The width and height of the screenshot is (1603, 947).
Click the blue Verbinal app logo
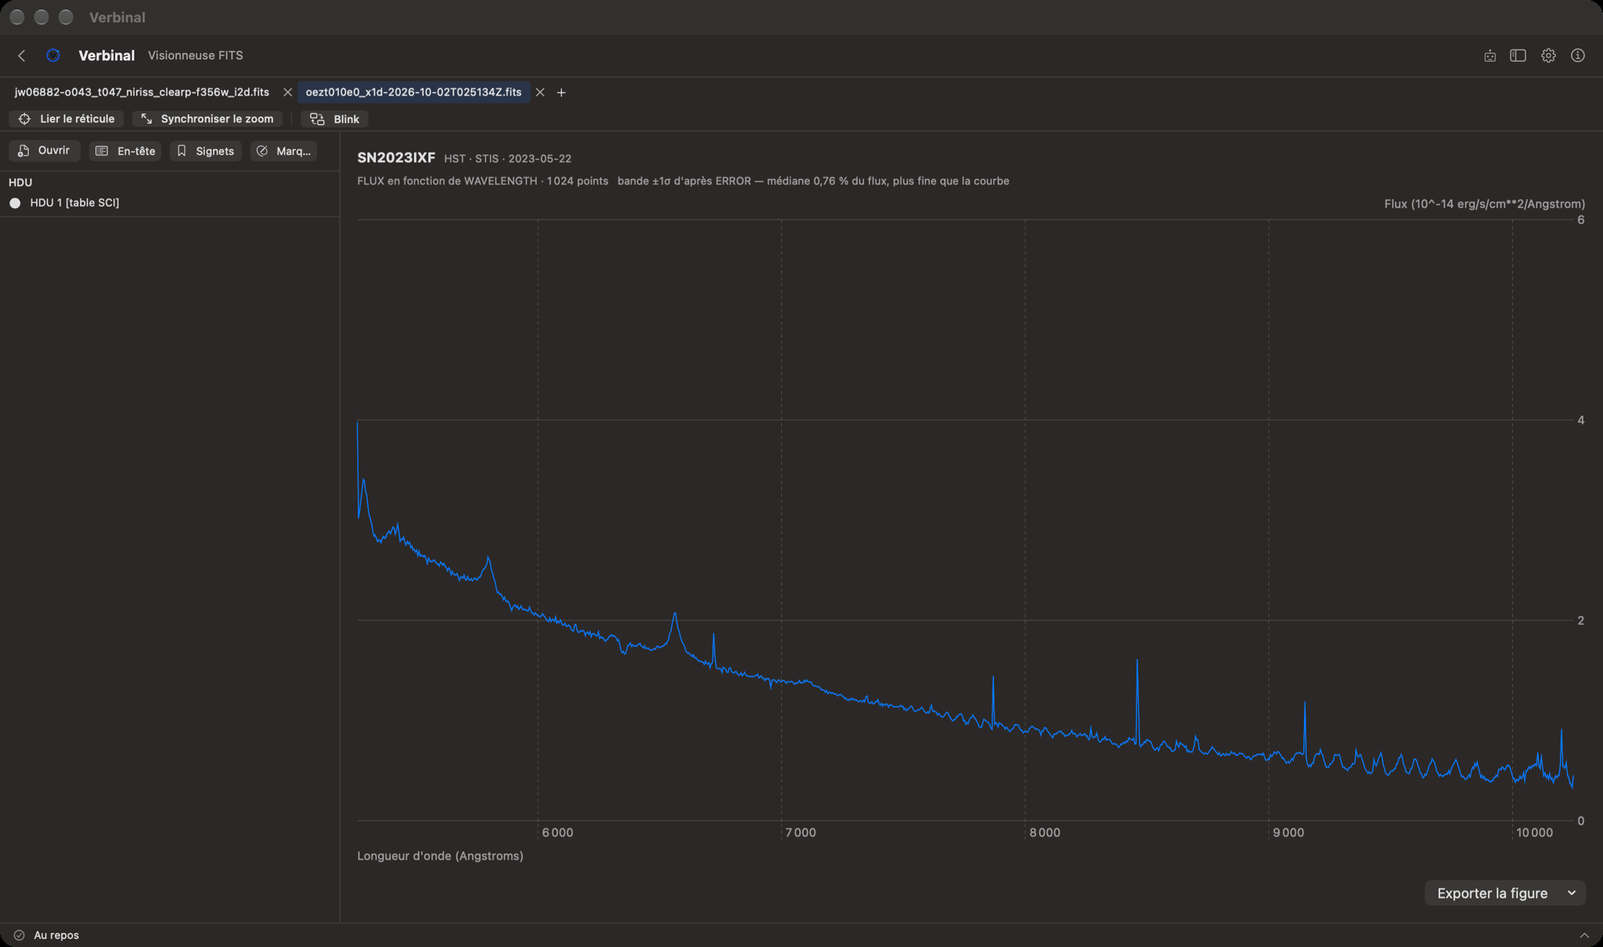click(53, 56)
